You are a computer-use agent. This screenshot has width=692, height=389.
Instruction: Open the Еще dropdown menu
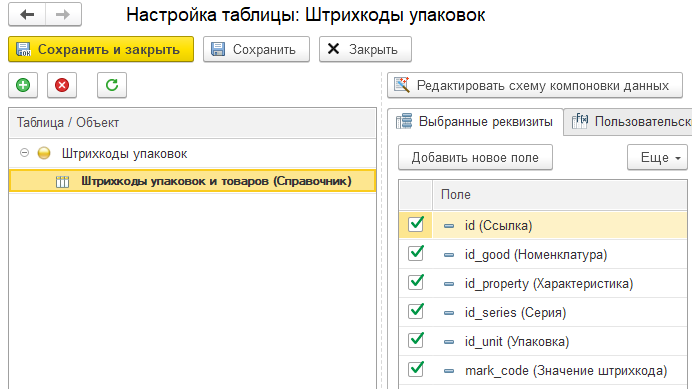pos(657,157)
